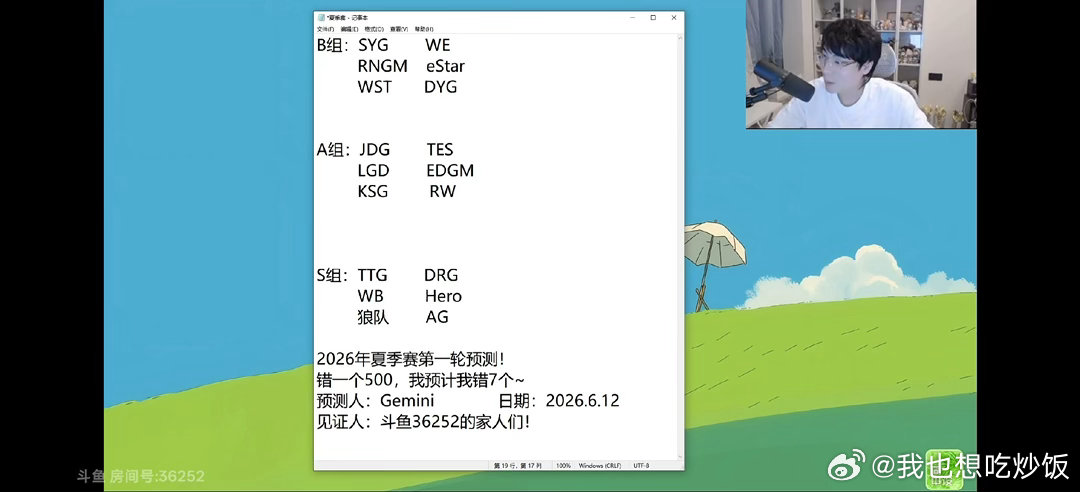1080x492 pixels.
Task: Click the text SYG in B组
Action: click(373, 45)
